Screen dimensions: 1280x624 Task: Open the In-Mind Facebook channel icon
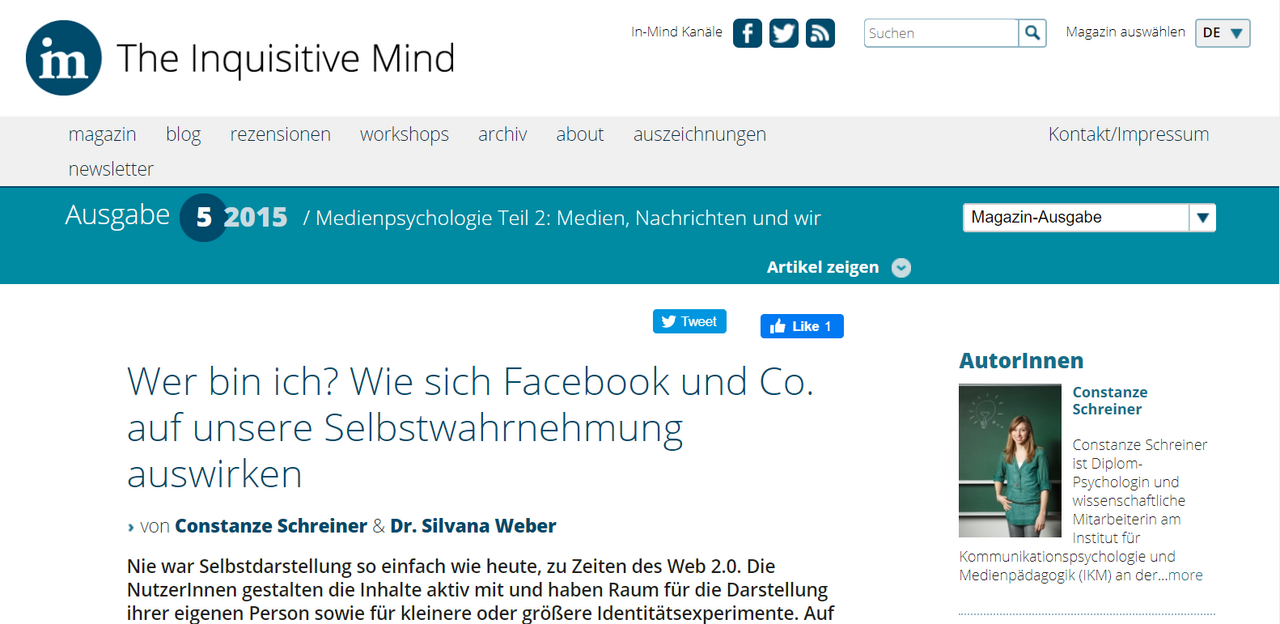pos(747,33)
